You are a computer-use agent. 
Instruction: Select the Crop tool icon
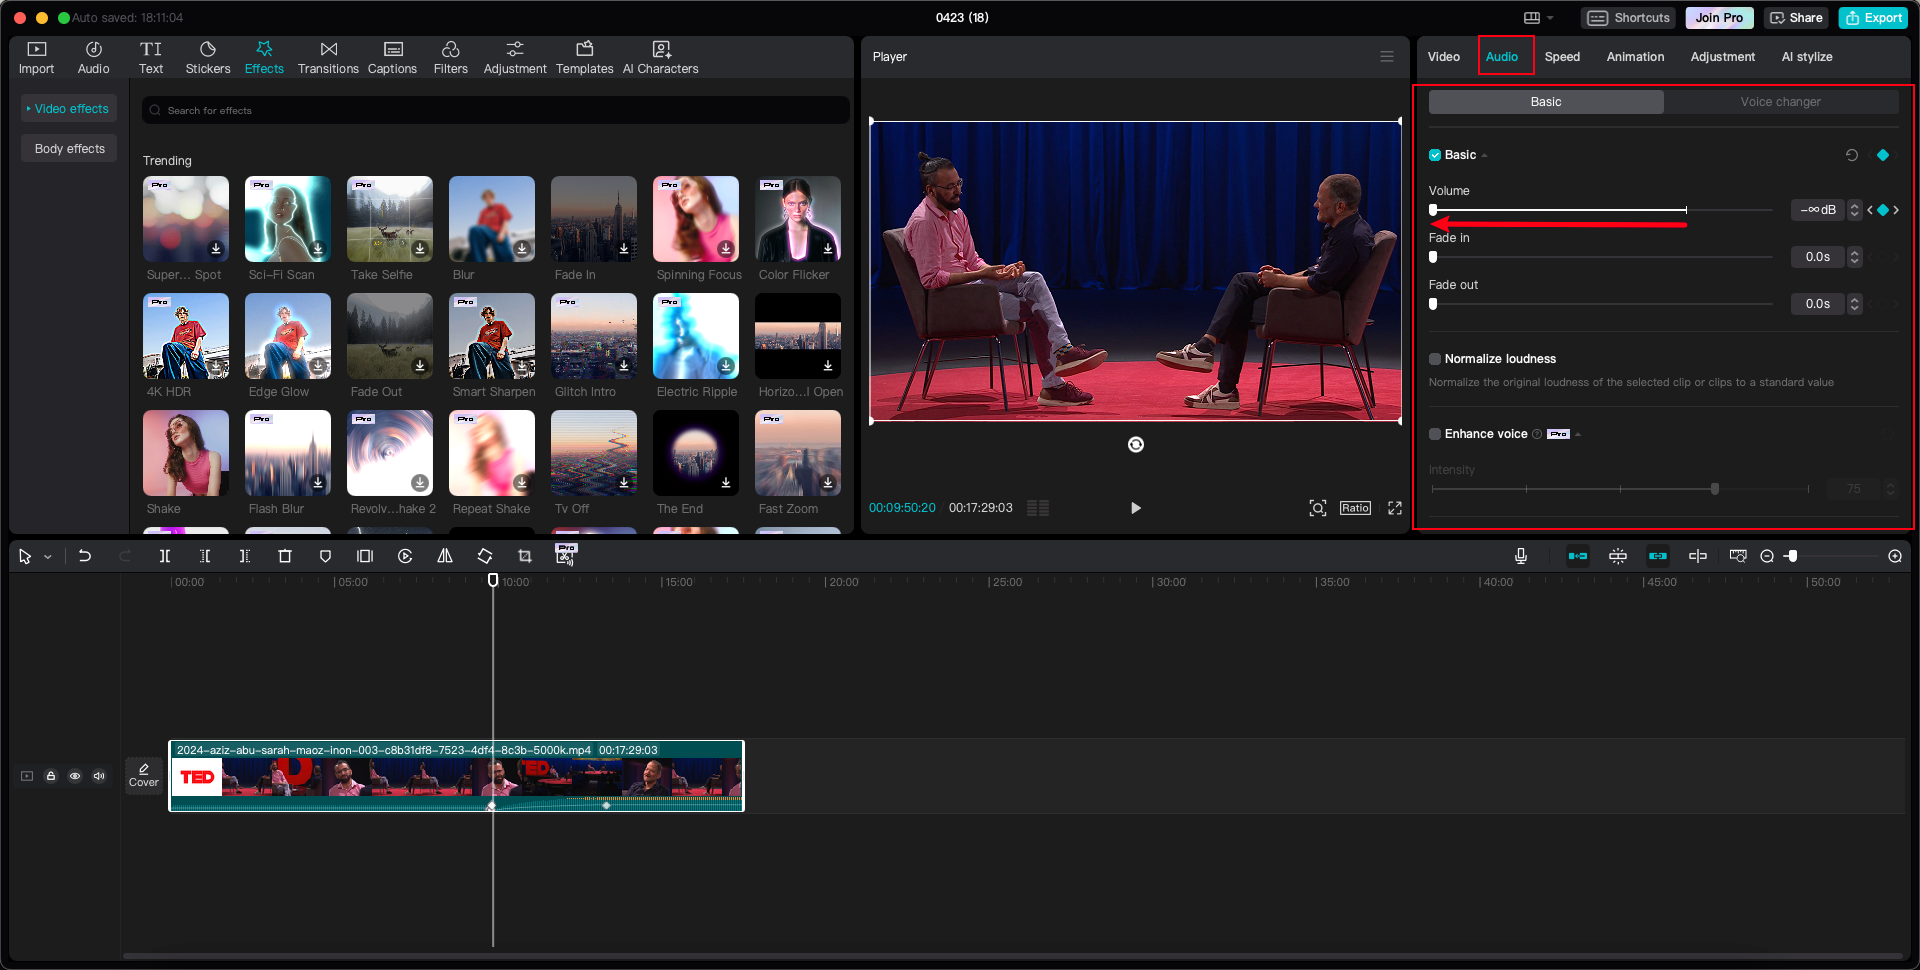point(524,556)
